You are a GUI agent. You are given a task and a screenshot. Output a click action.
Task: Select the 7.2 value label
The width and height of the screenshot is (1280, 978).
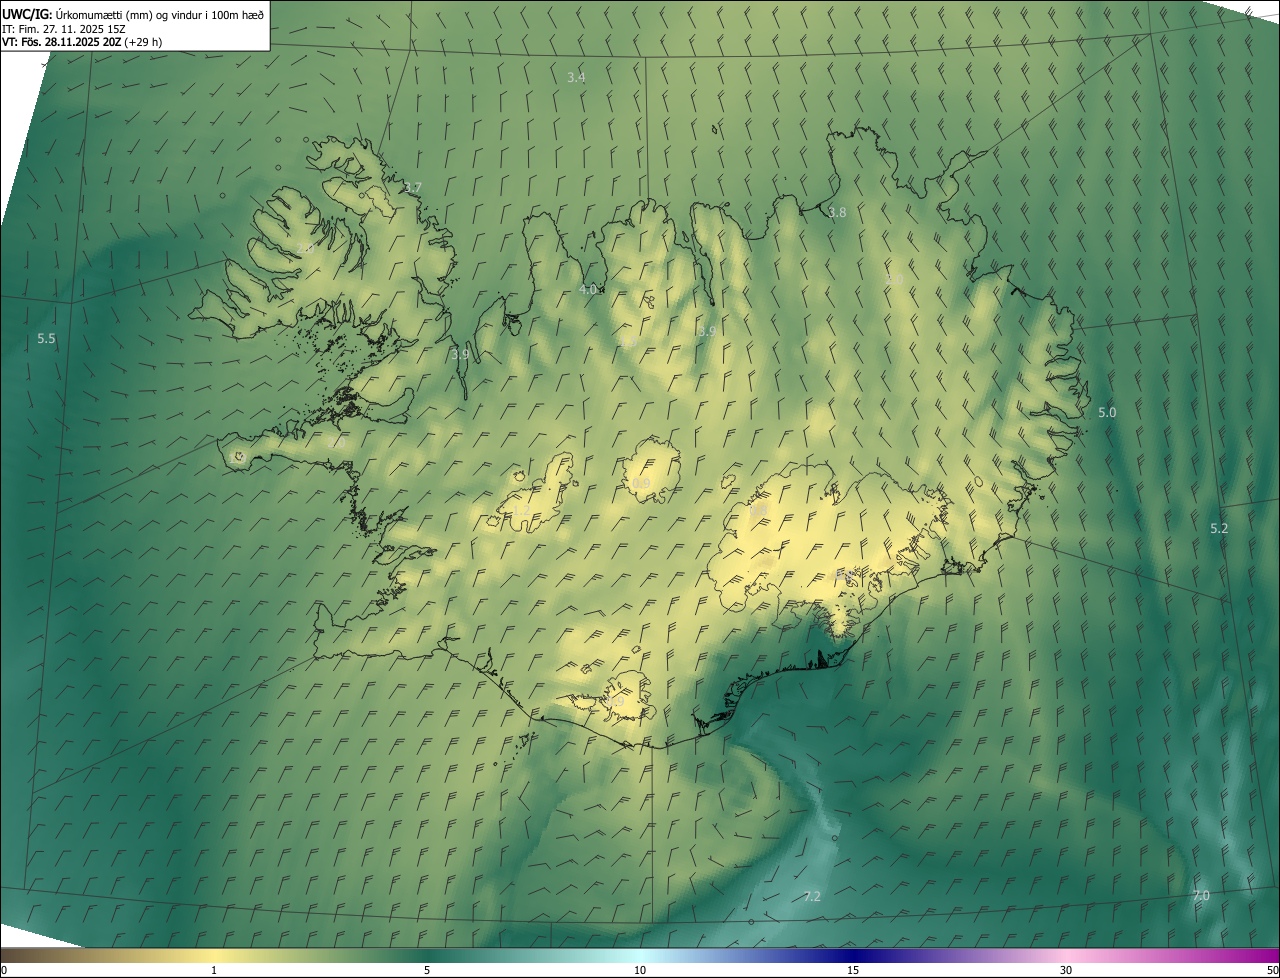coord(812,896)
